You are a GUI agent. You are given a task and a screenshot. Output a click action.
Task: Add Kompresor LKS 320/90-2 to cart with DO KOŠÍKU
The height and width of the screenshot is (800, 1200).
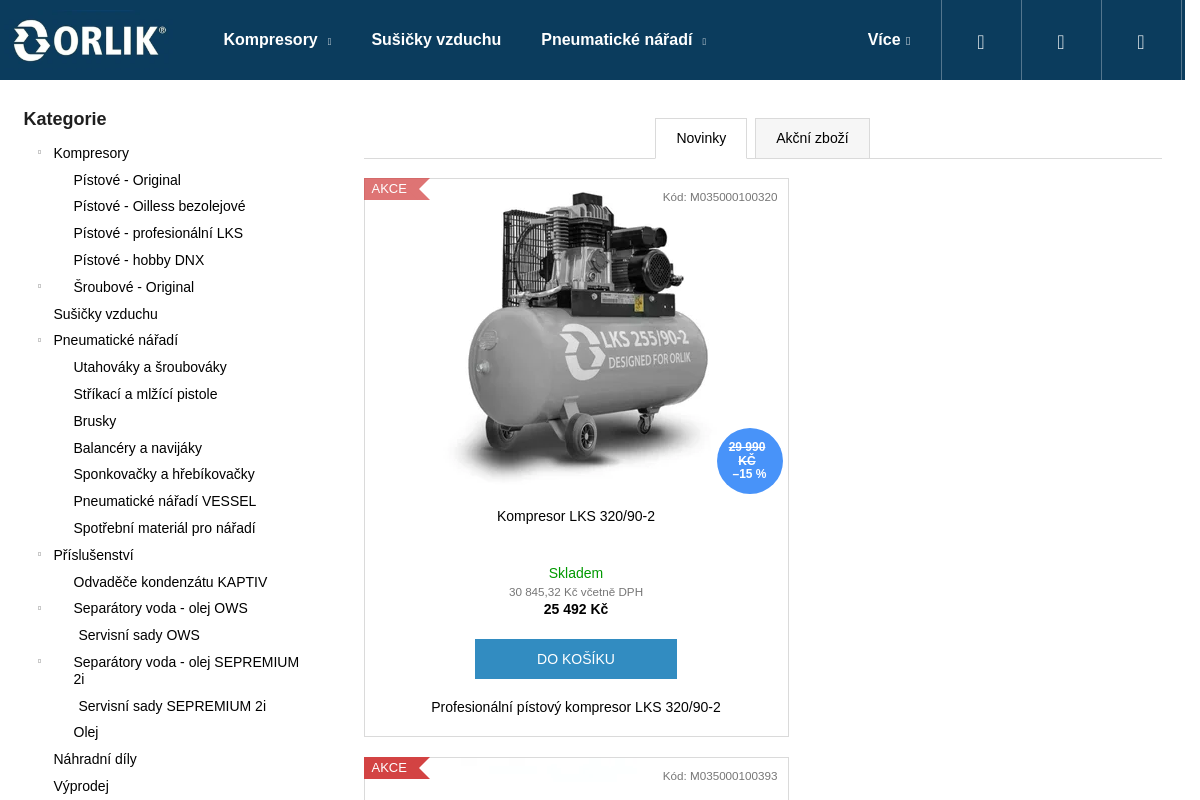pyautogui.click(x=576, y=659)
